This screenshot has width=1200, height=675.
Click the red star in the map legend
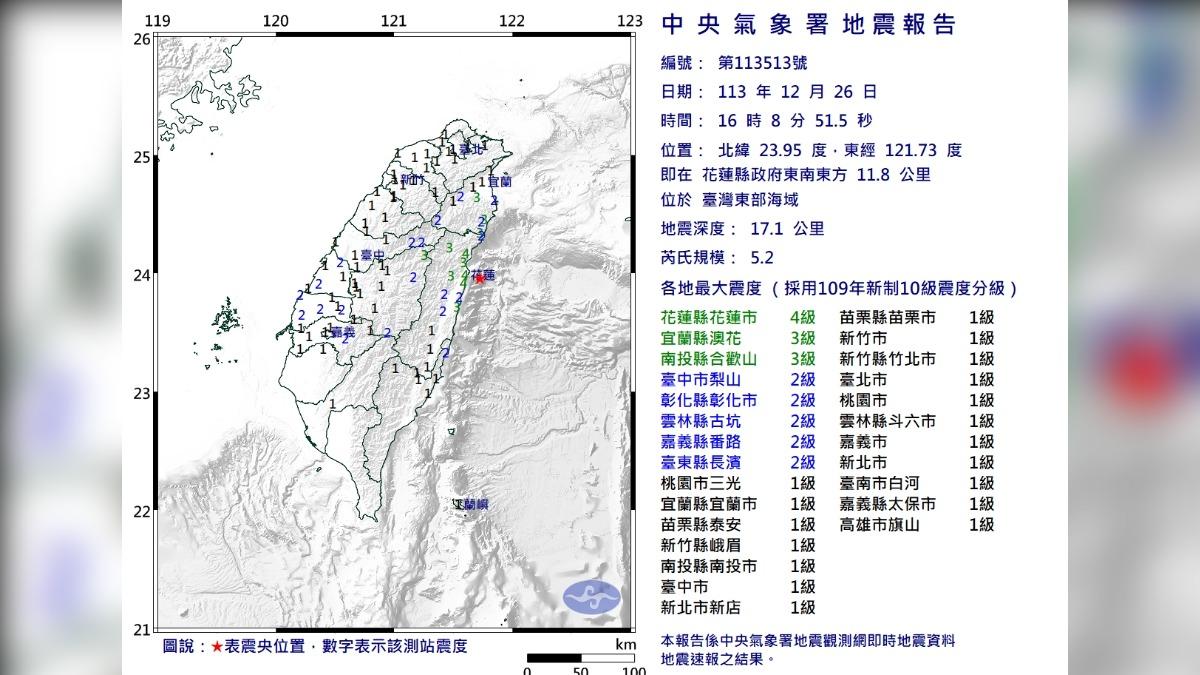click(x=216, y=647)
